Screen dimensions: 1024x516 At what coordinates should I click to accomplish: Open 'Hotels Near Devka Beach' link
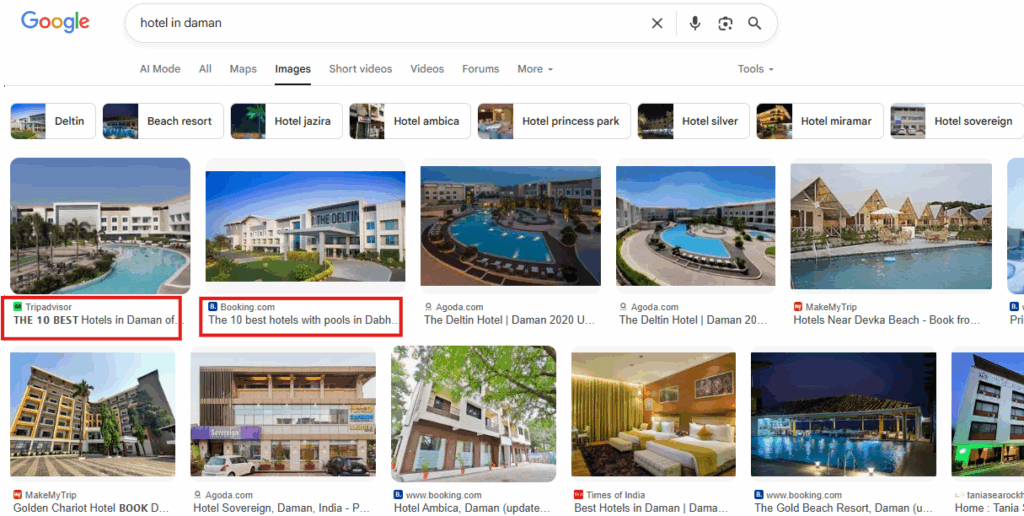(887, 320)
